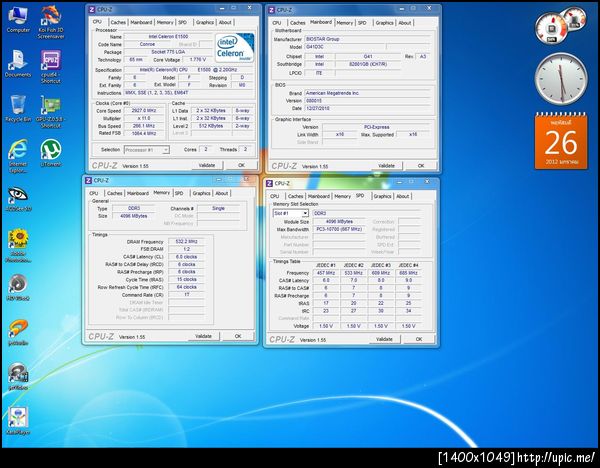Switch to Memory tab in the SPD slot window
This screenshot has width=600, height=468.
coord(342,196)
